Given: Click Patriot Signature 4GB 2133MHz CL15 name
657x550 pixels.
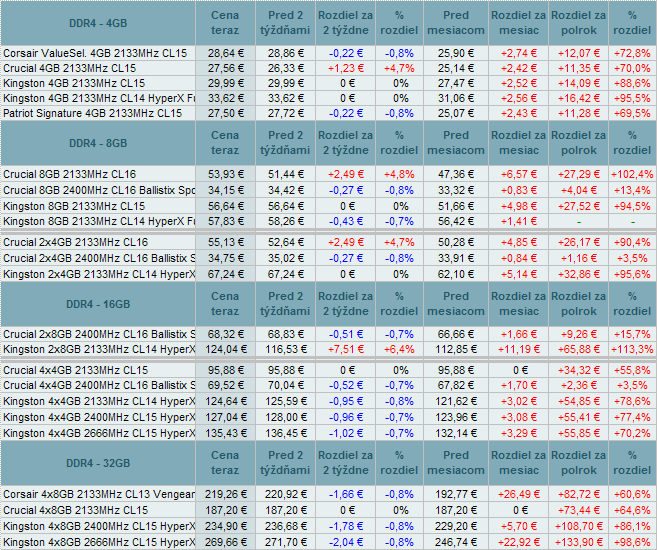Looking at the screenshot, I should coord(93,114).
